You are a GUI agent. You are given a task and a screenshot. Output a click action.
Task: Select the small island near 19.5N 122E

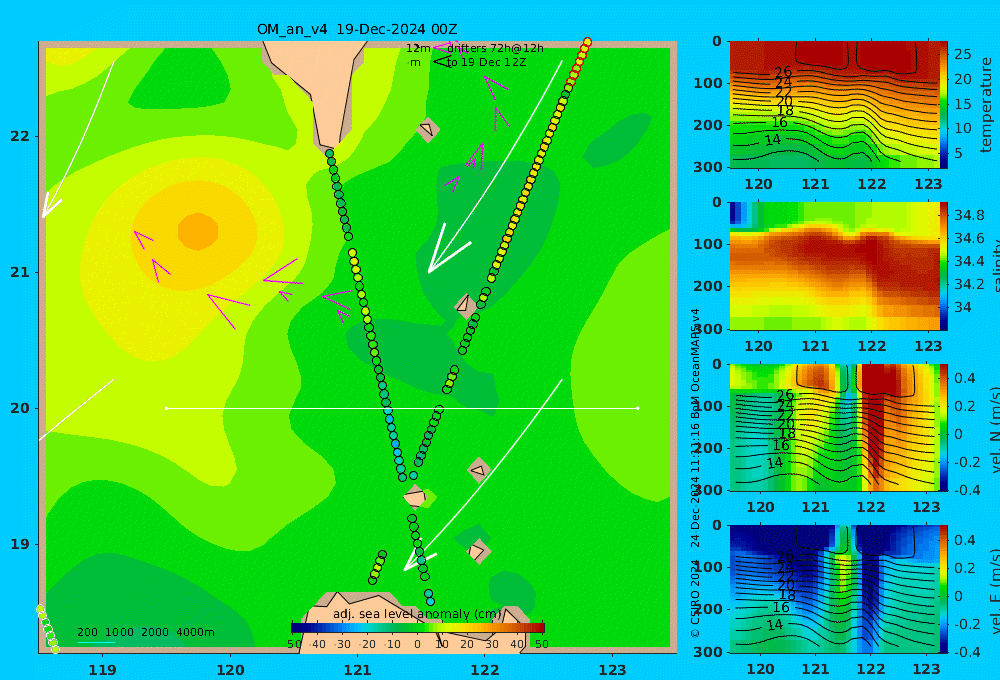tap(479, 470)
